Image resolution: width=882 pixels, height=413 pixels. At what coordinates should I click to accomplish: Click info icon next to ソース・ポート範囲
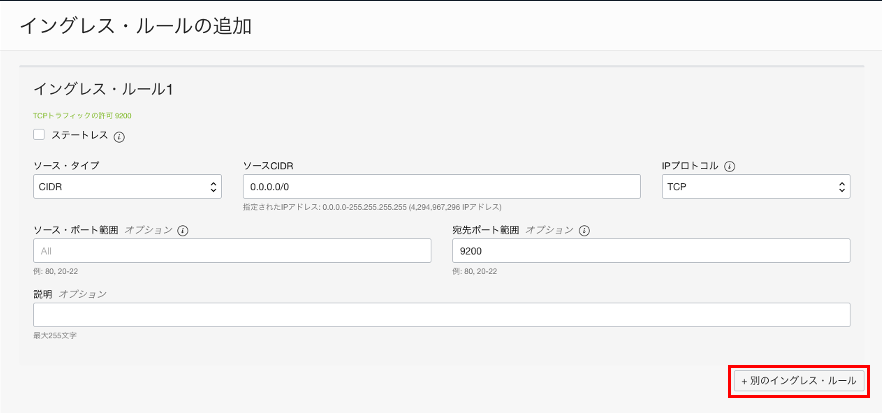183,230
